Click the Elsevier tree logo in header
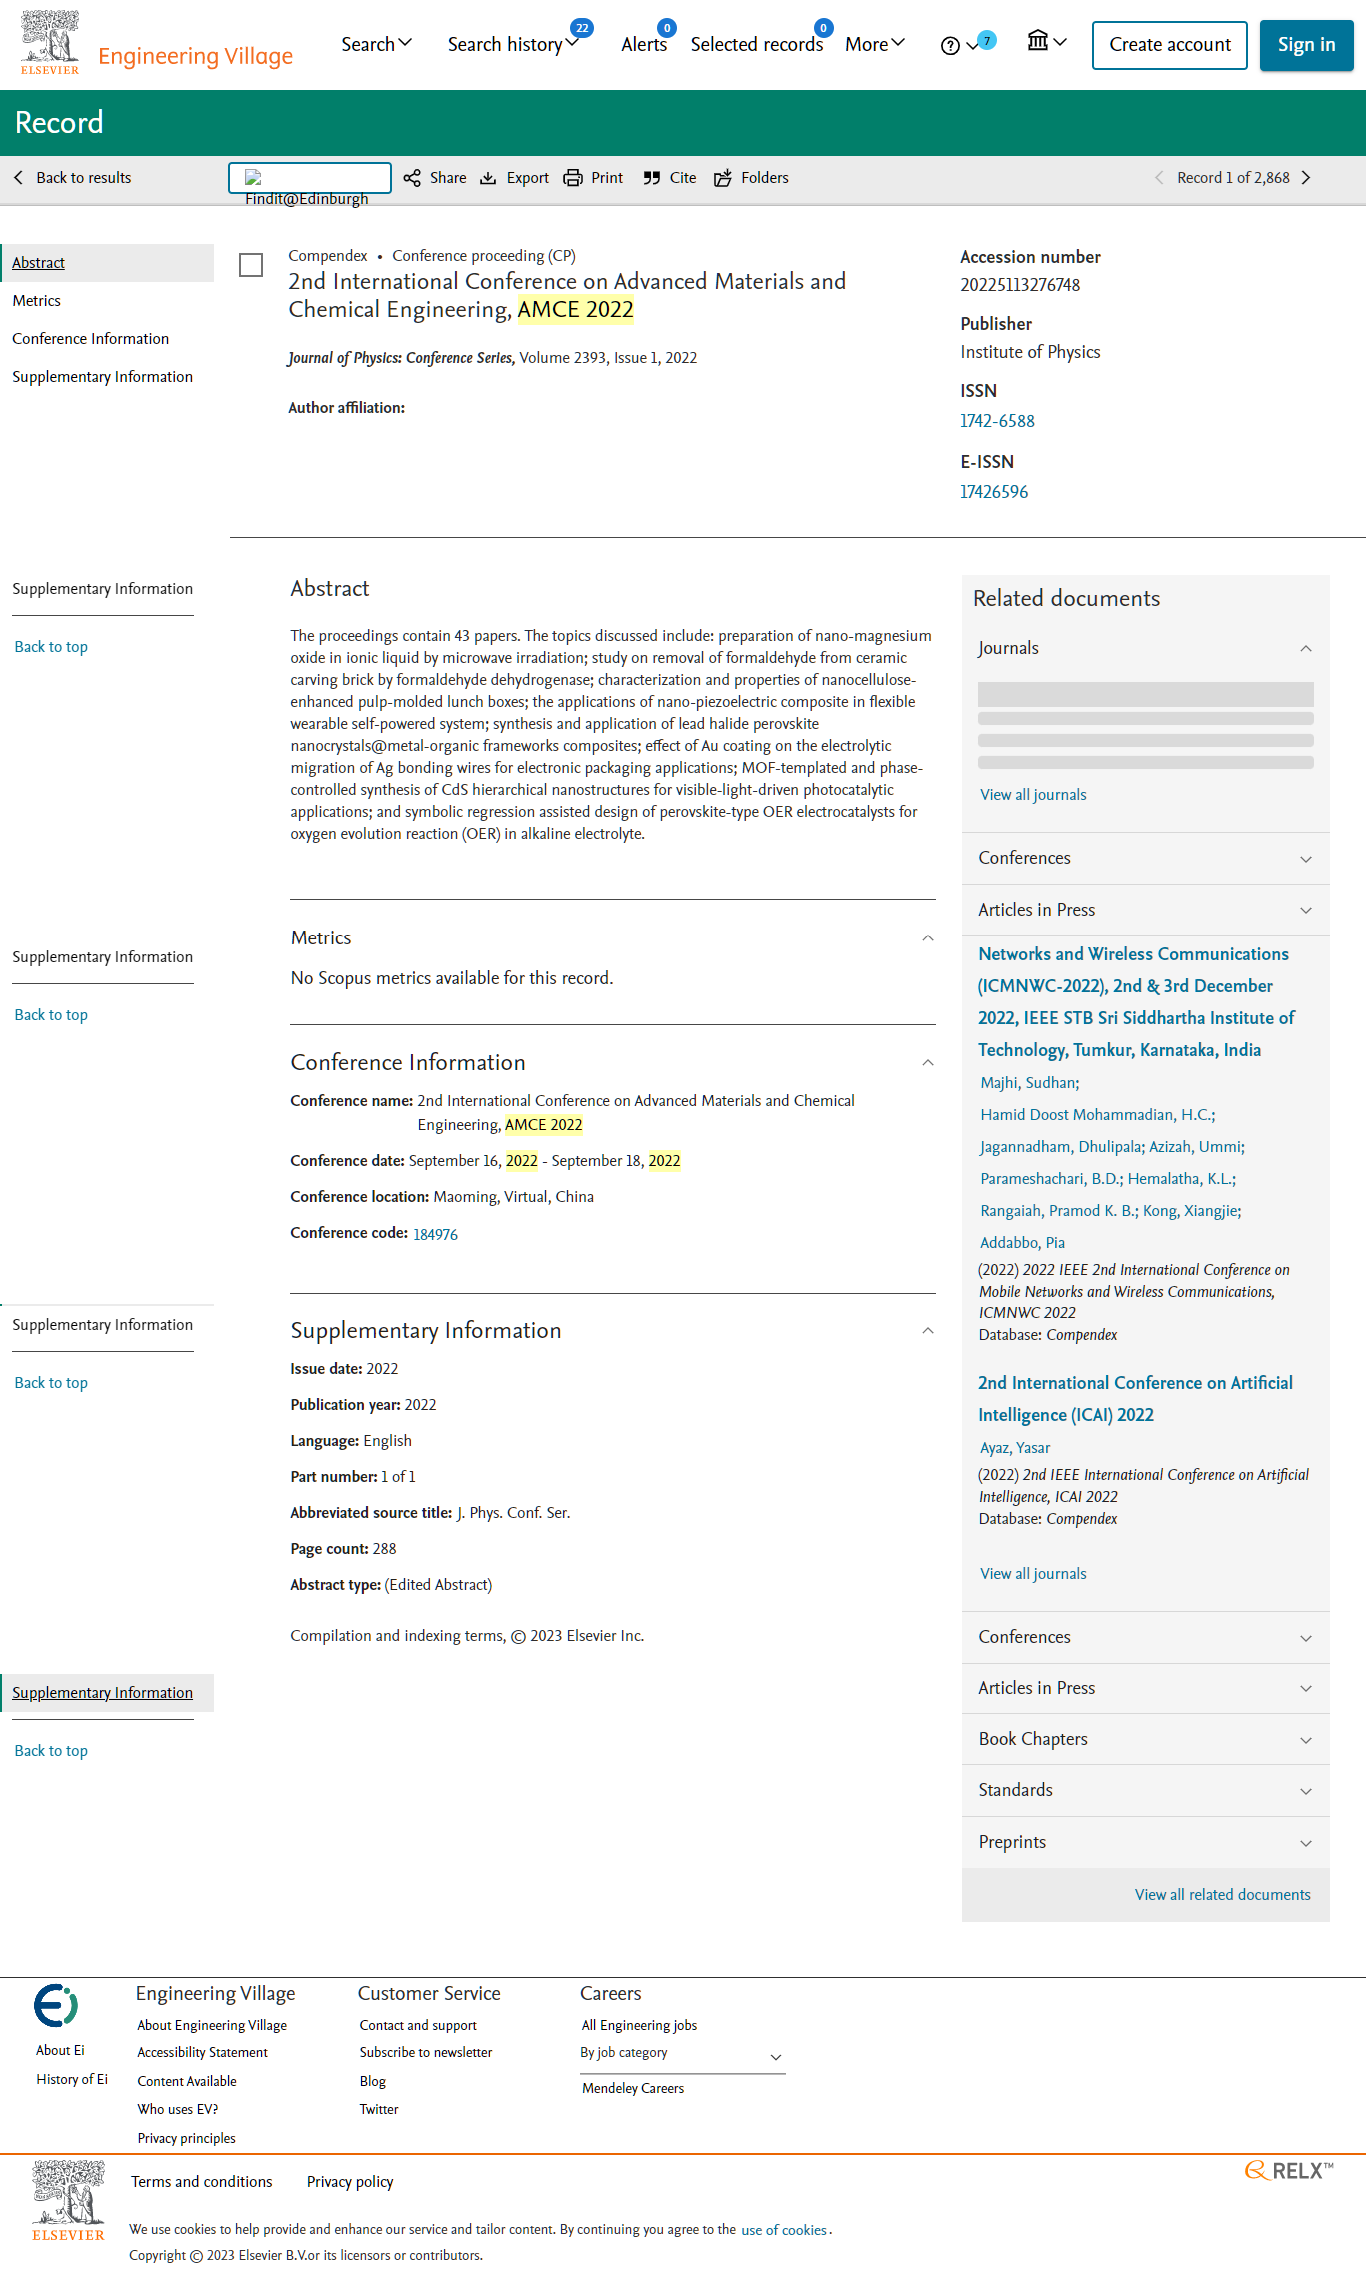Screen dimensions: 1366x2275 point(50,43)
